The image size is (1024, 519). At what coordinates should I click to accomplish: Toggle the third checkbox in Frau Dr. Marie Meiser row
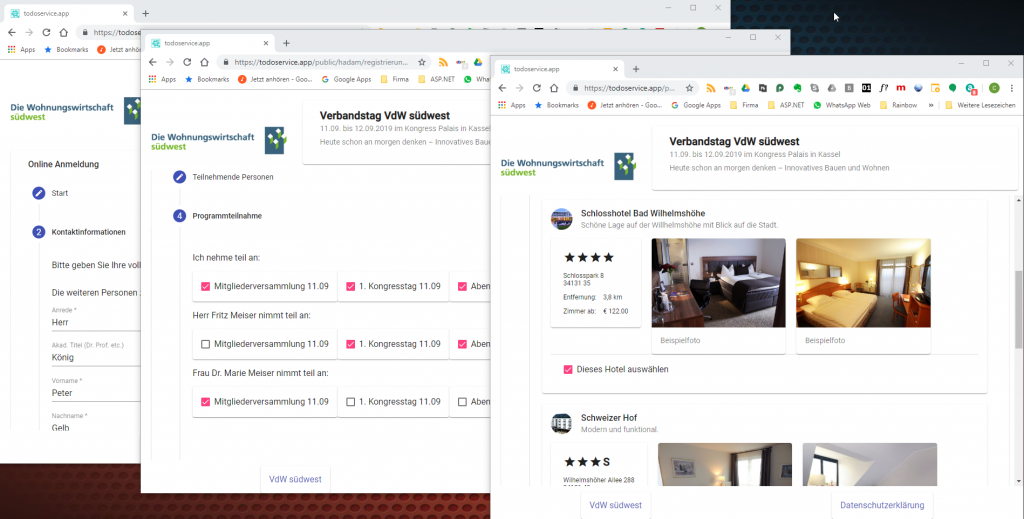[x=462, y=402]
